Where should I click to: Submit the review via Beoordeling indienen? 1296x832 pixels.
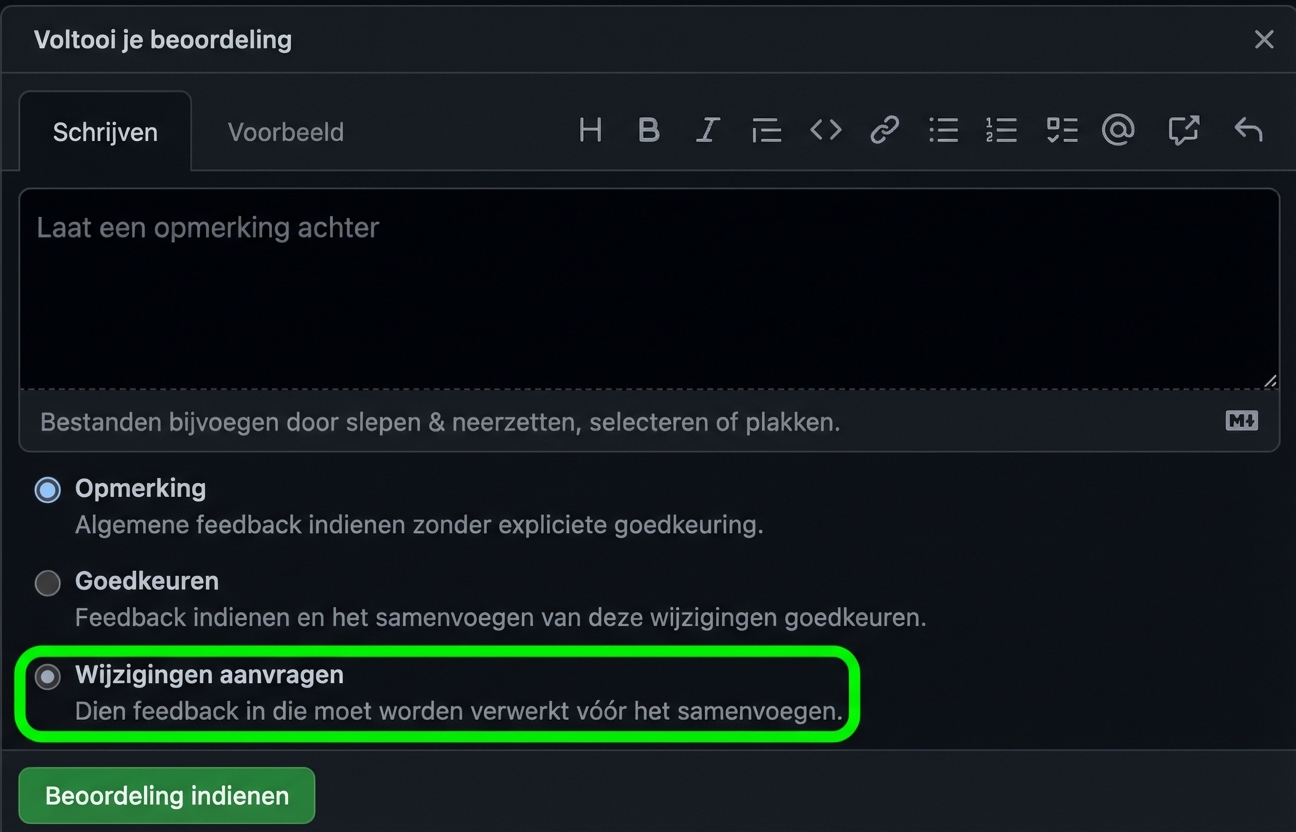pyautogui.click(x=166, y=795)
